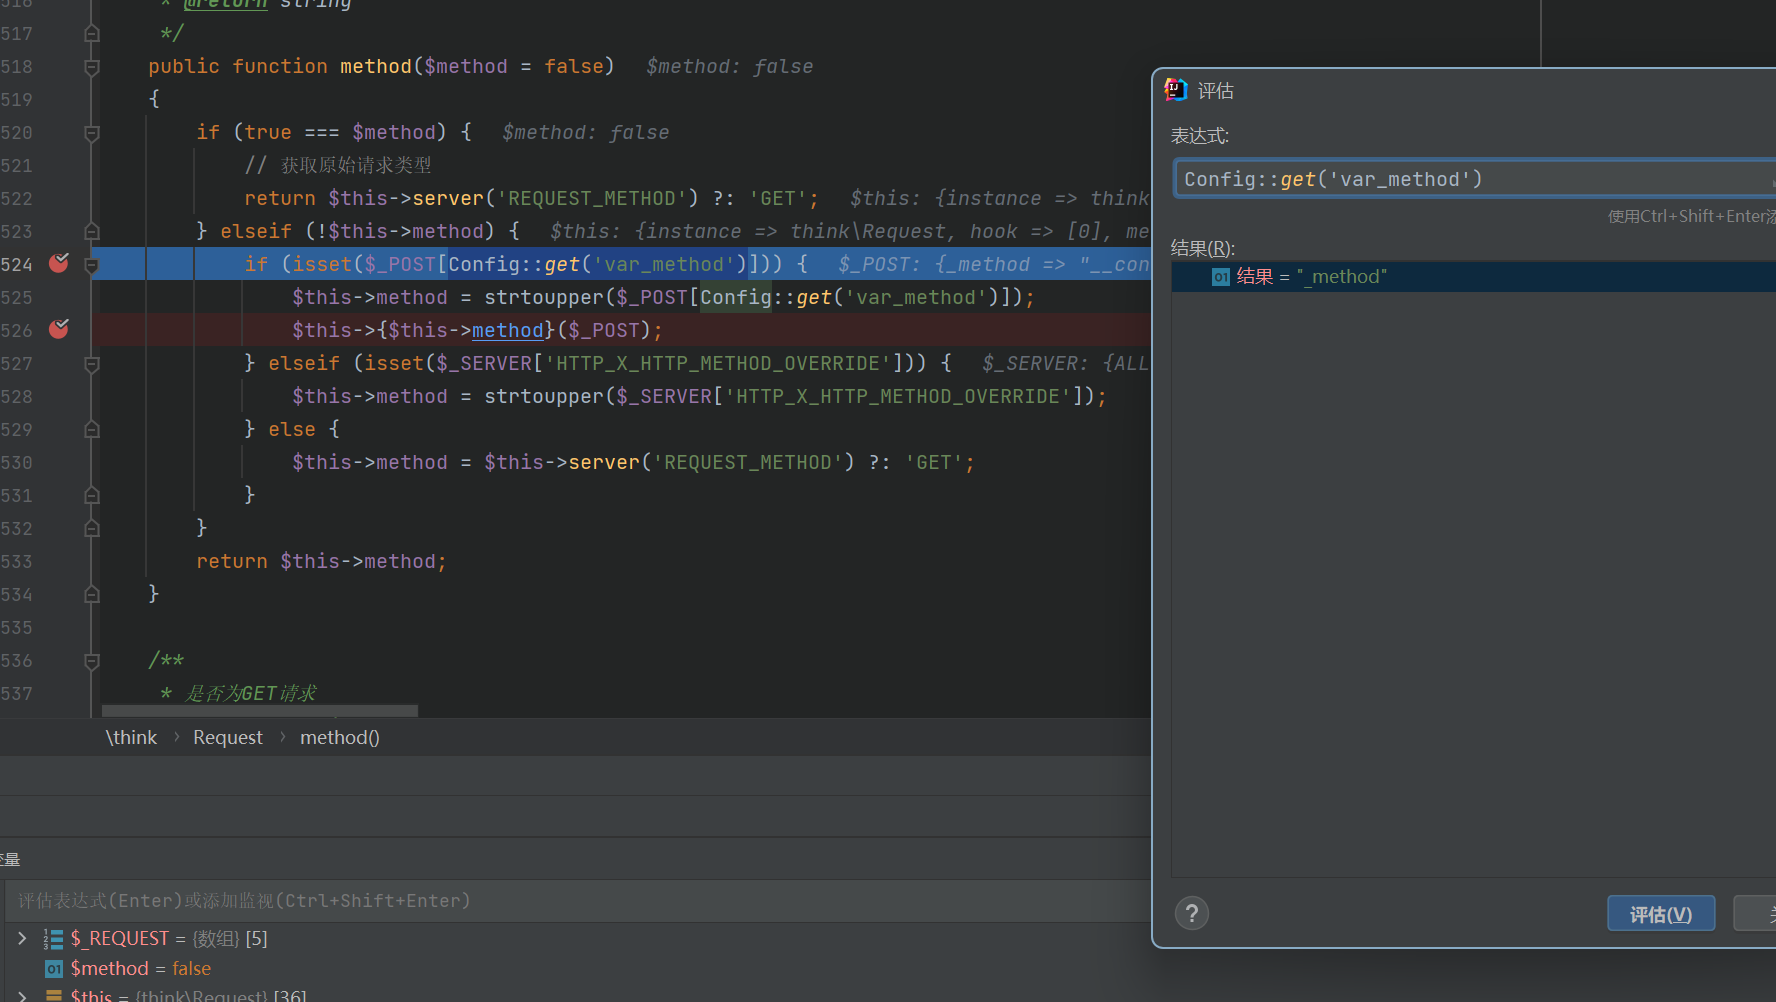Select the result row '_method'
Viewport: 1776px width, 1002px height.
tap(1474, 277)
